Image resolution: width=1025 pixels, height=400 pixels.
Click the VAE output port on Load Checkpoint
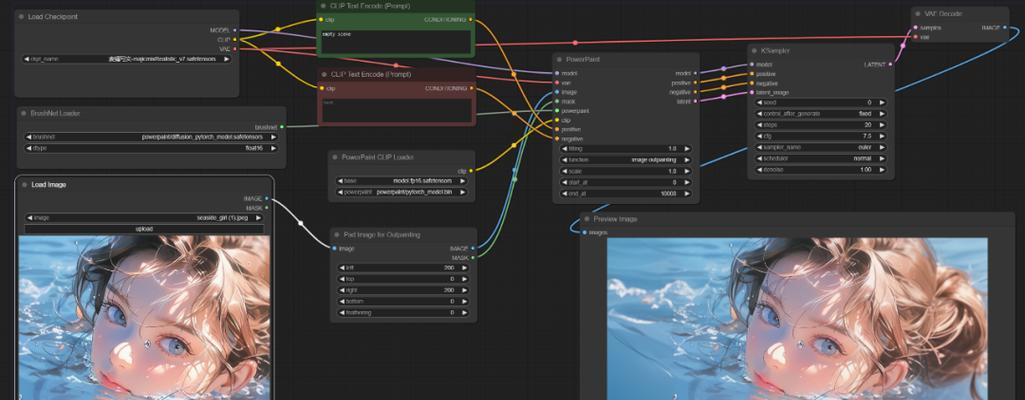[x=235, y=48]
